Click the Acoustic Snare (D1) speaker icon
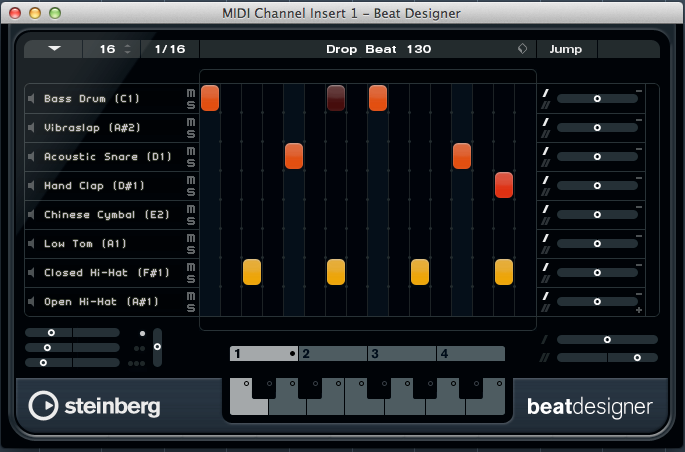Image resolution: width=685 pixels, height=452 pixels. 31,156
